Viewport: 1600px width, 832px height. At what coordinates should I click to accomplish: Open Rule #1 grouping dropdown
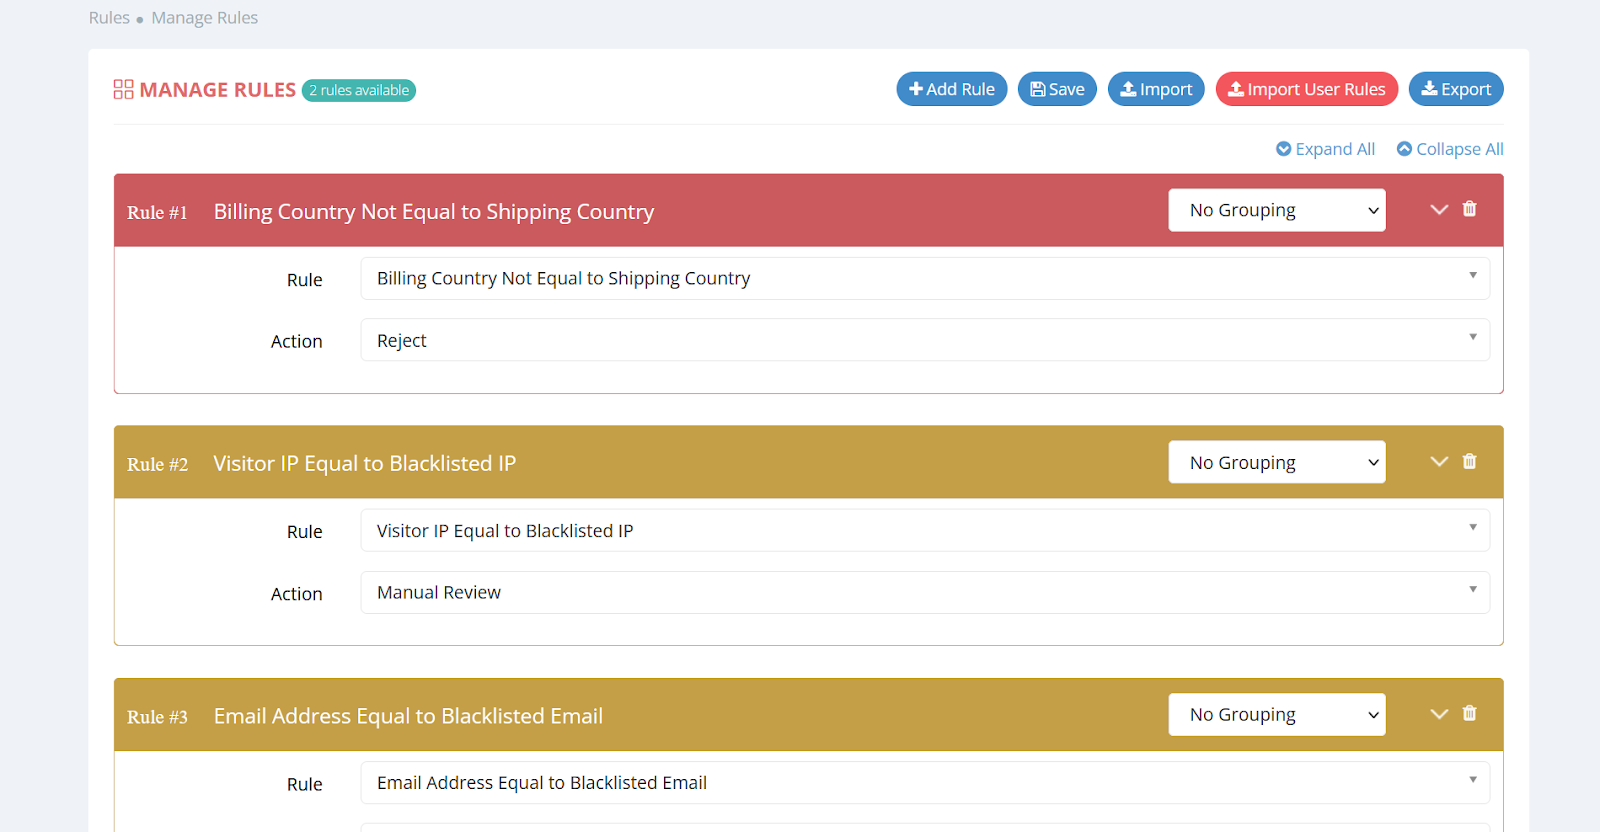1277,210
